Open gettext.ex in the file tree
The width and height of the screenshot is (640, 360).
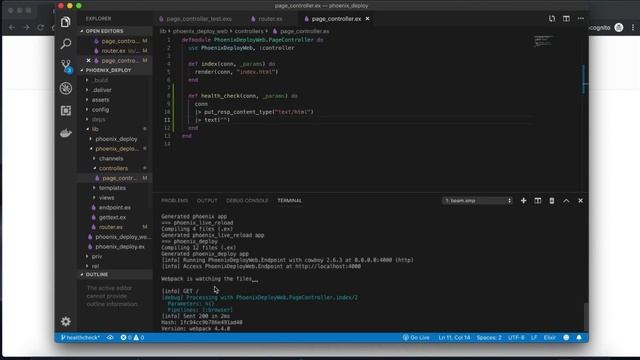112,217
